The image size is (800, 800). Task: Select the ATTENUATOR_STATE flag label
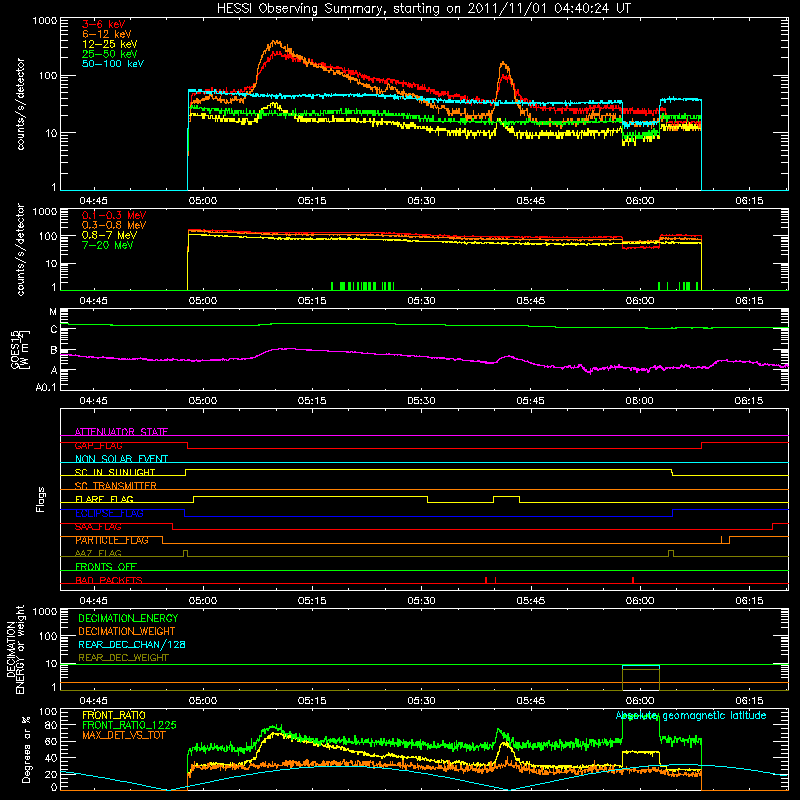click(121, 432)
